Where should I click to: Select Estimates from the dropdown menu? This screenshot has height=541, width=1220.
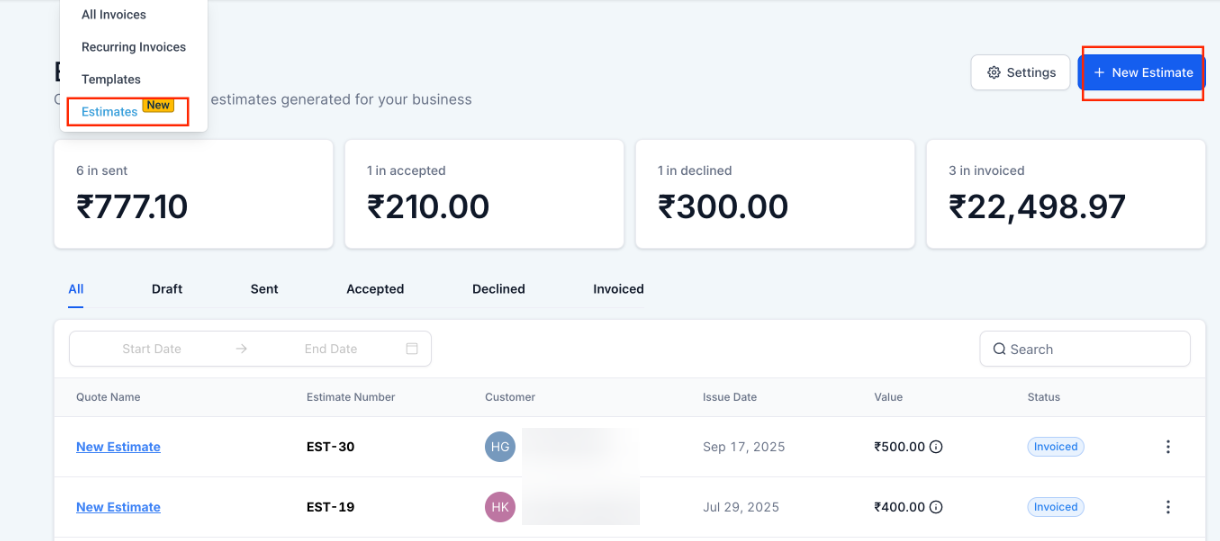(x=110, y=111)
